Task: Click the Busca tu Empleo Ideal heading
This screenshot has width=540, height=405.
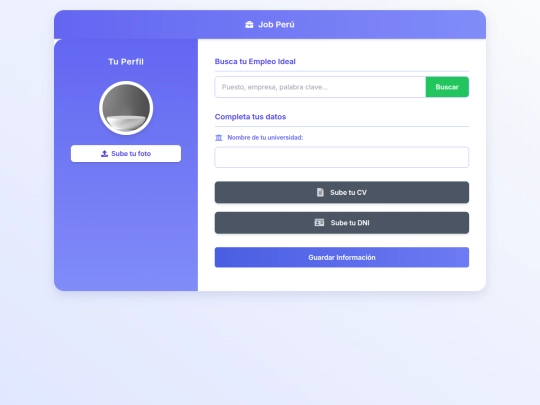Action: 255,61
